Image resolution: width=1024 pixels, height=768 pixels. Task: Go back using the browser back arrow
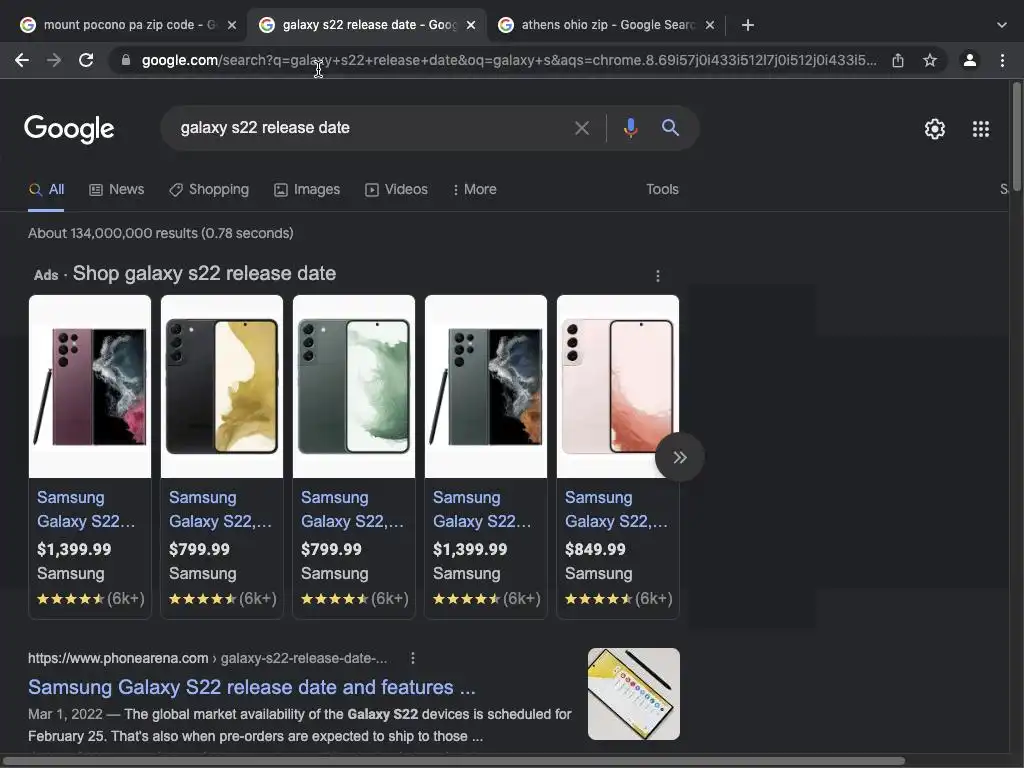22,61
